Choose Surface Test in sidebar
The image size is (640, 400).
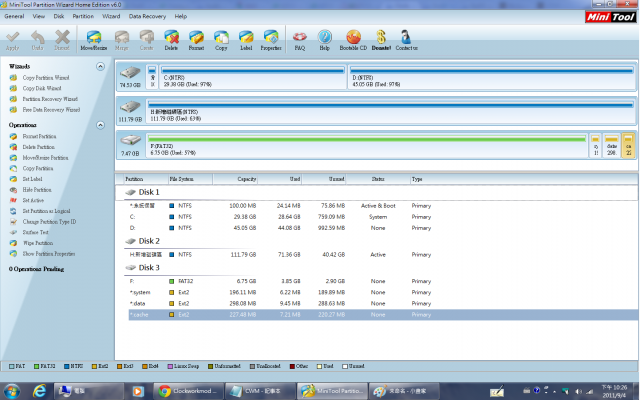36,232
